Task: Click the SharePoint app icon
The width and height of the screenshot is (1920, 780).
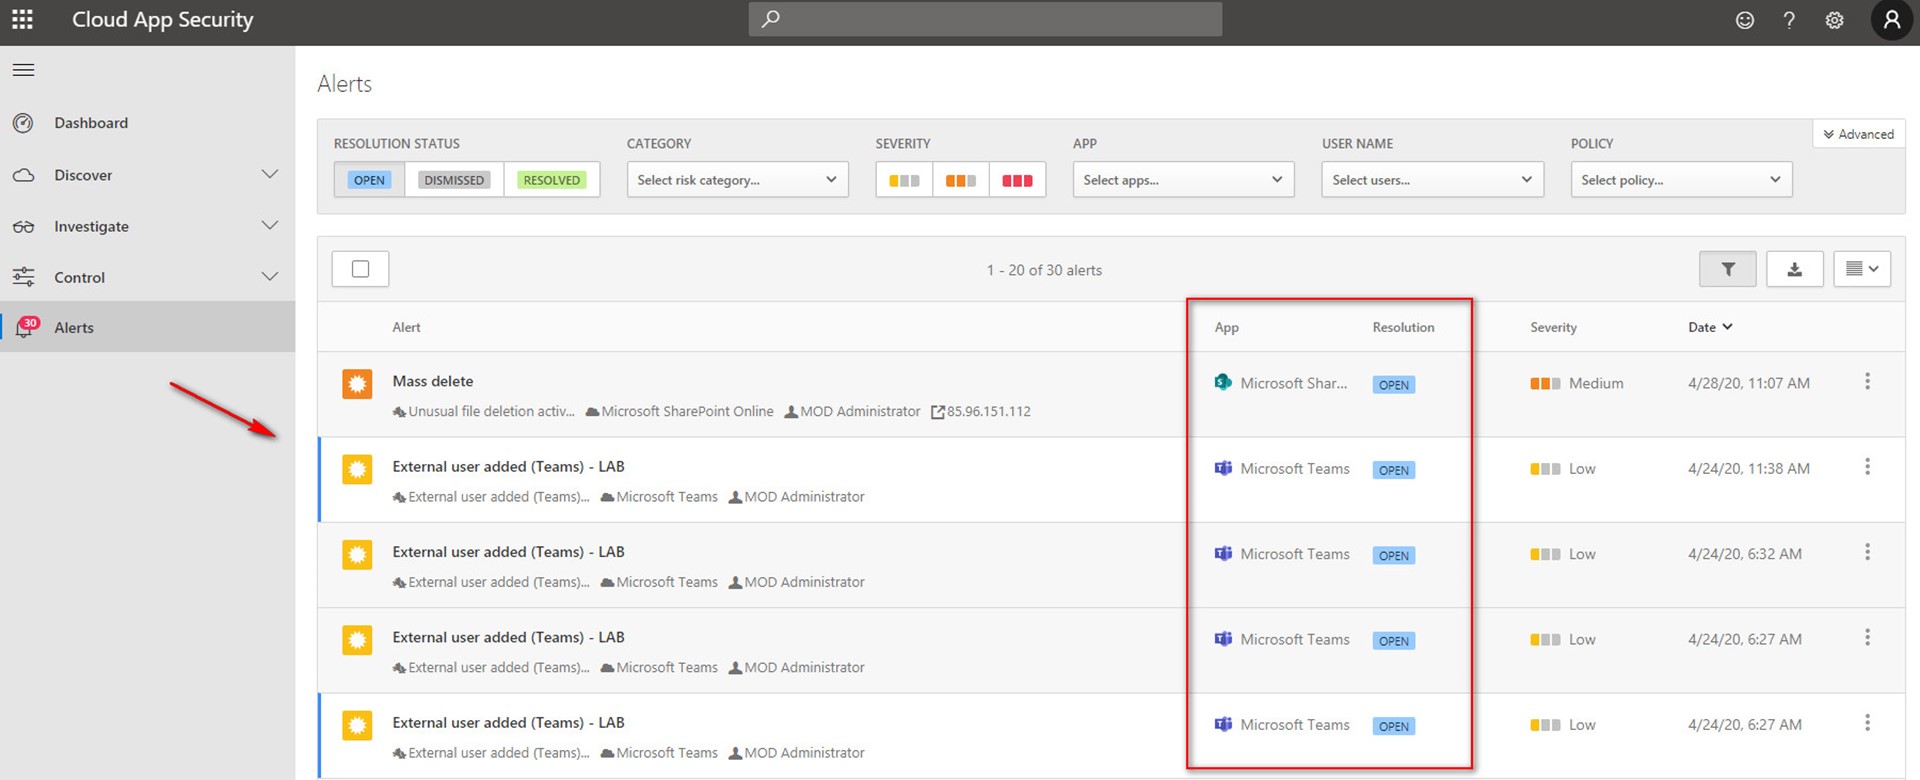Action: 1222,382
